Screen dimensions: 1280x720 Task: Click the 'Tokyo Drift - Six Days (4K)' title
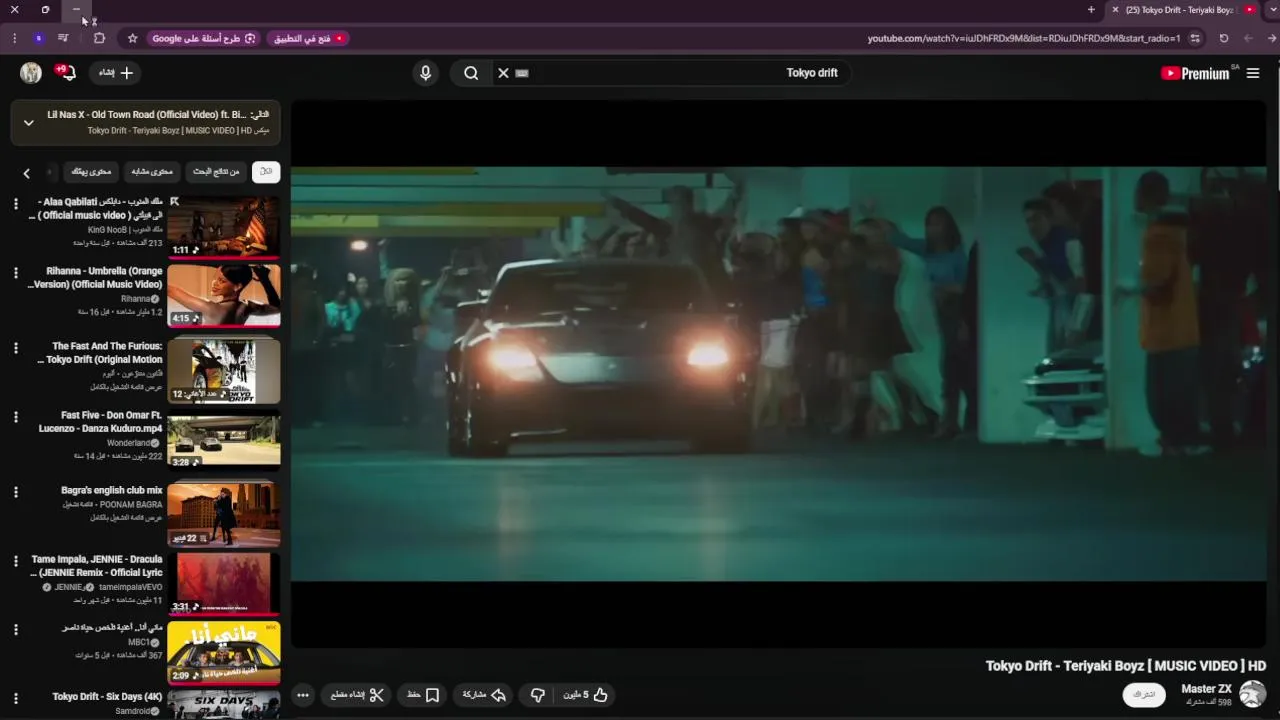(108, 697)
